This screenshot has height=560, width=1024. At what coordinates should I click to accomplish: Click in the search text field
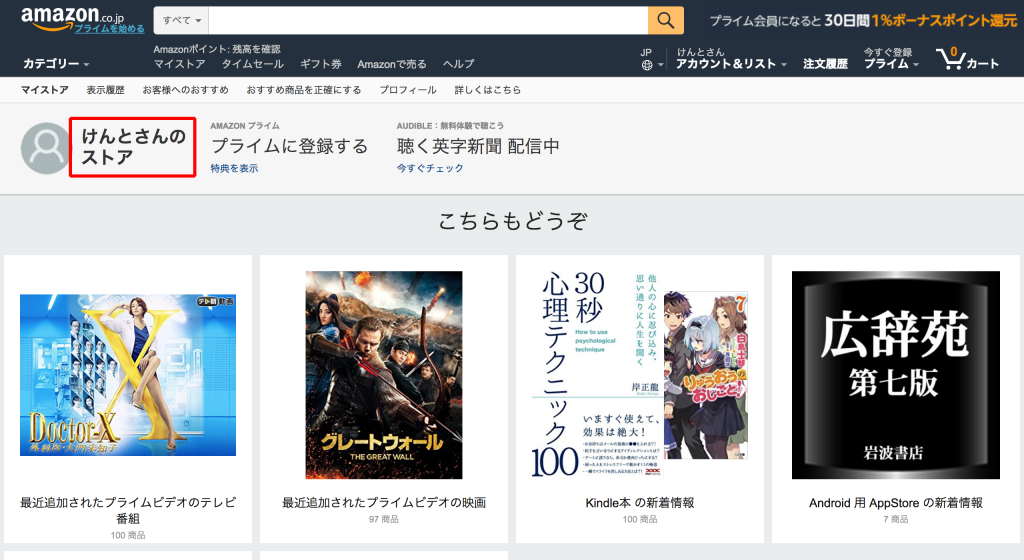[428, 20]
